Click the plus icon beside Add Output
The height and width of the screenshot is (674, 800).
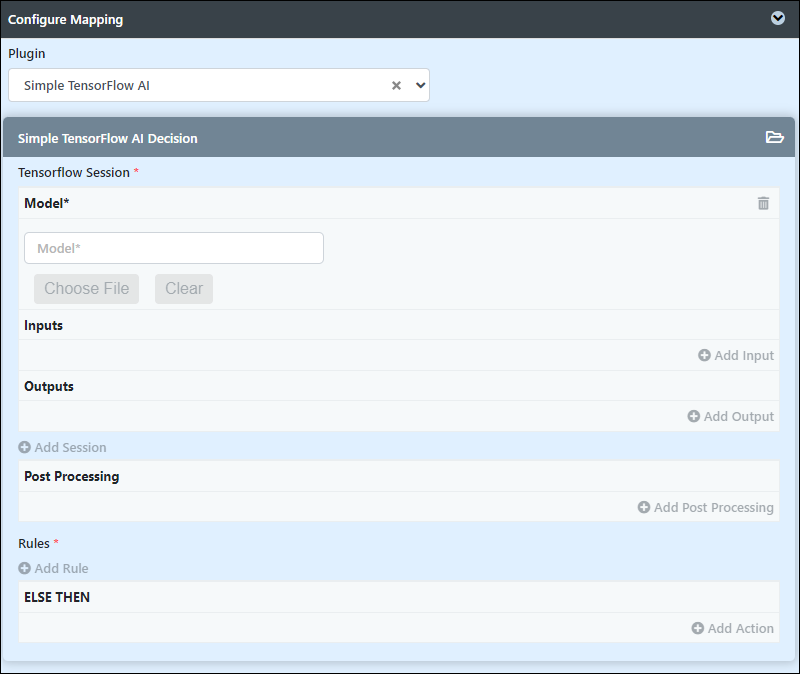tap(693, 416)
